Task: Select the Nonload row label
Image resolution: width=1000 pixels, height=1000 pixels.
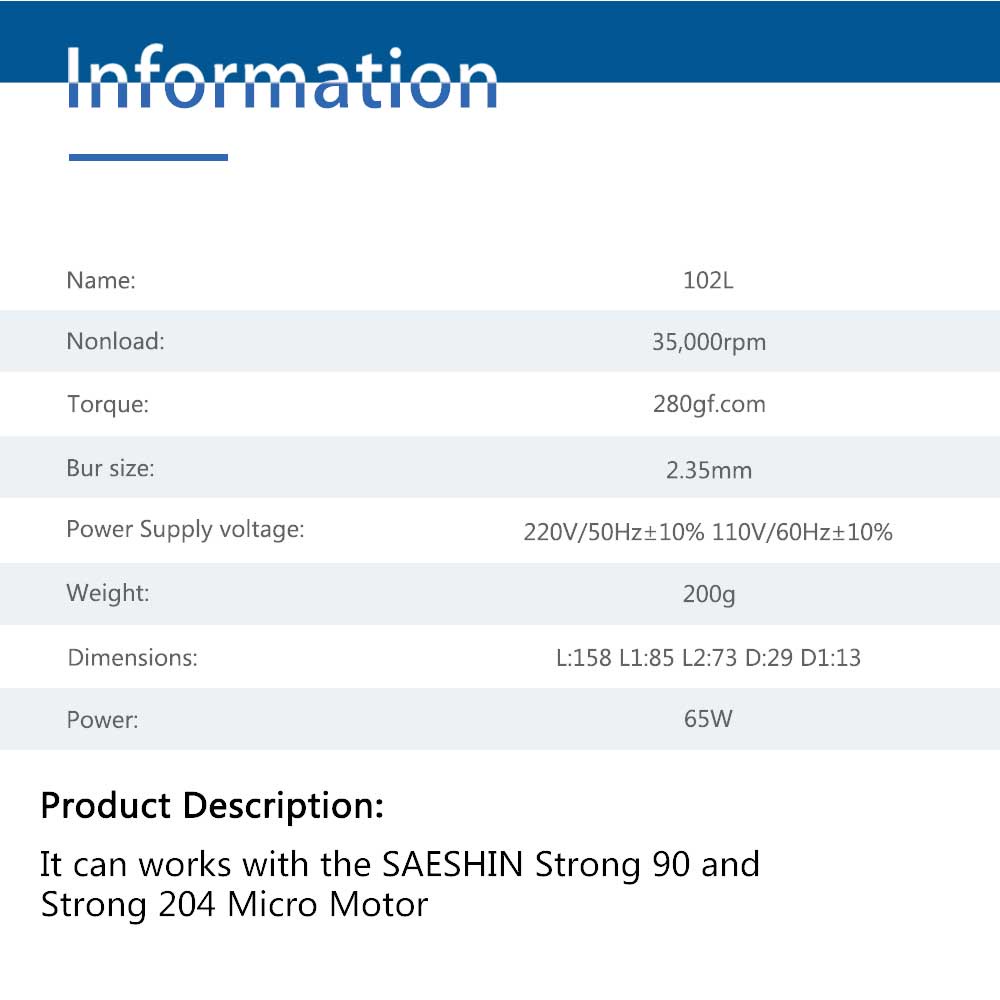Action: pos(115,342)
